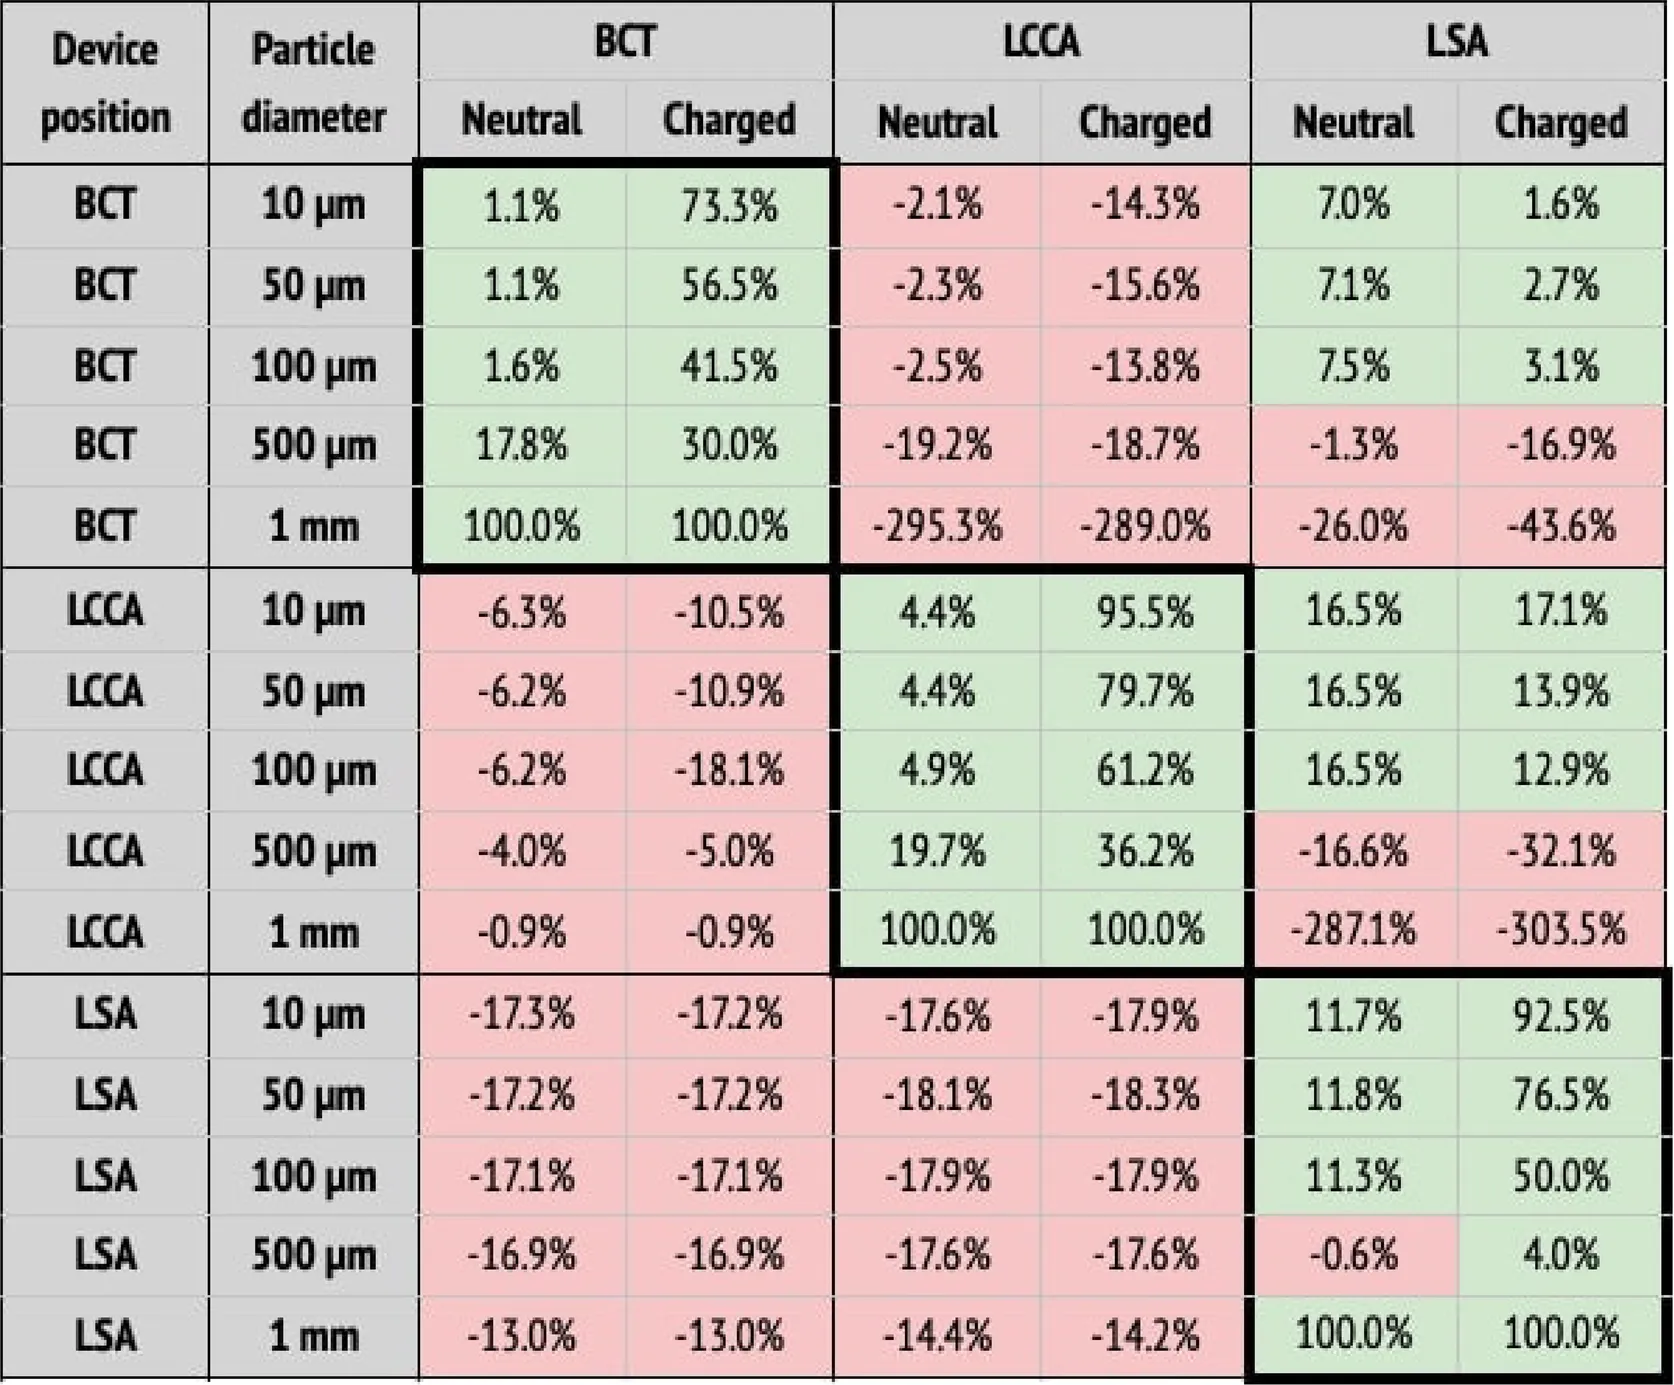This screenshot has width=1674, height=1385.
Task: Click the 41.5% cell
Action: click(729, 366)
